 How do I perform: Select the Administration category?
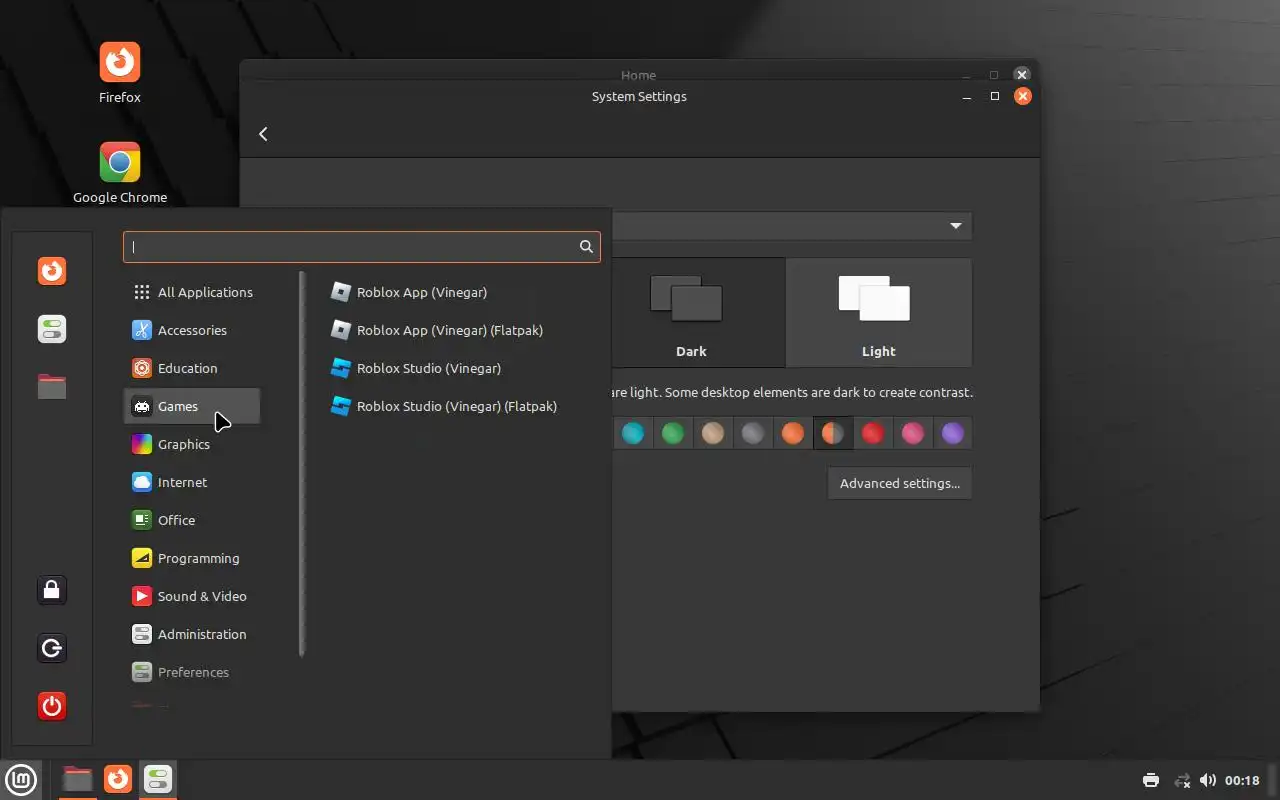point(192,634)
